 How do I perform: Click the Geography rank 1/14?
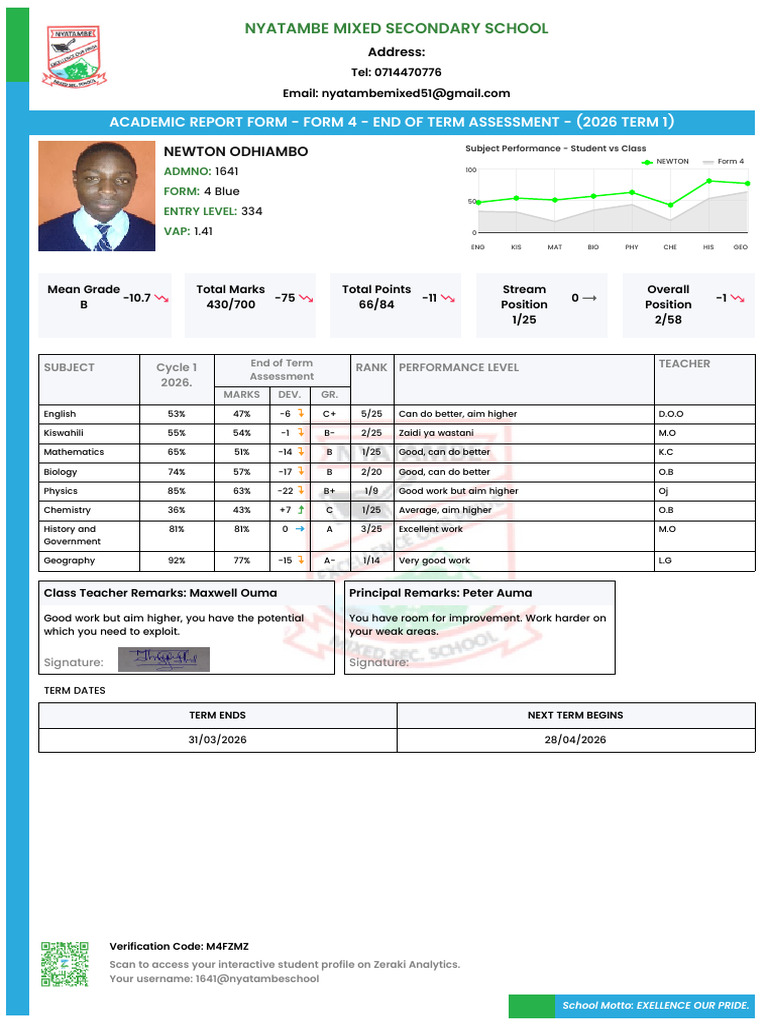point(372,560)
